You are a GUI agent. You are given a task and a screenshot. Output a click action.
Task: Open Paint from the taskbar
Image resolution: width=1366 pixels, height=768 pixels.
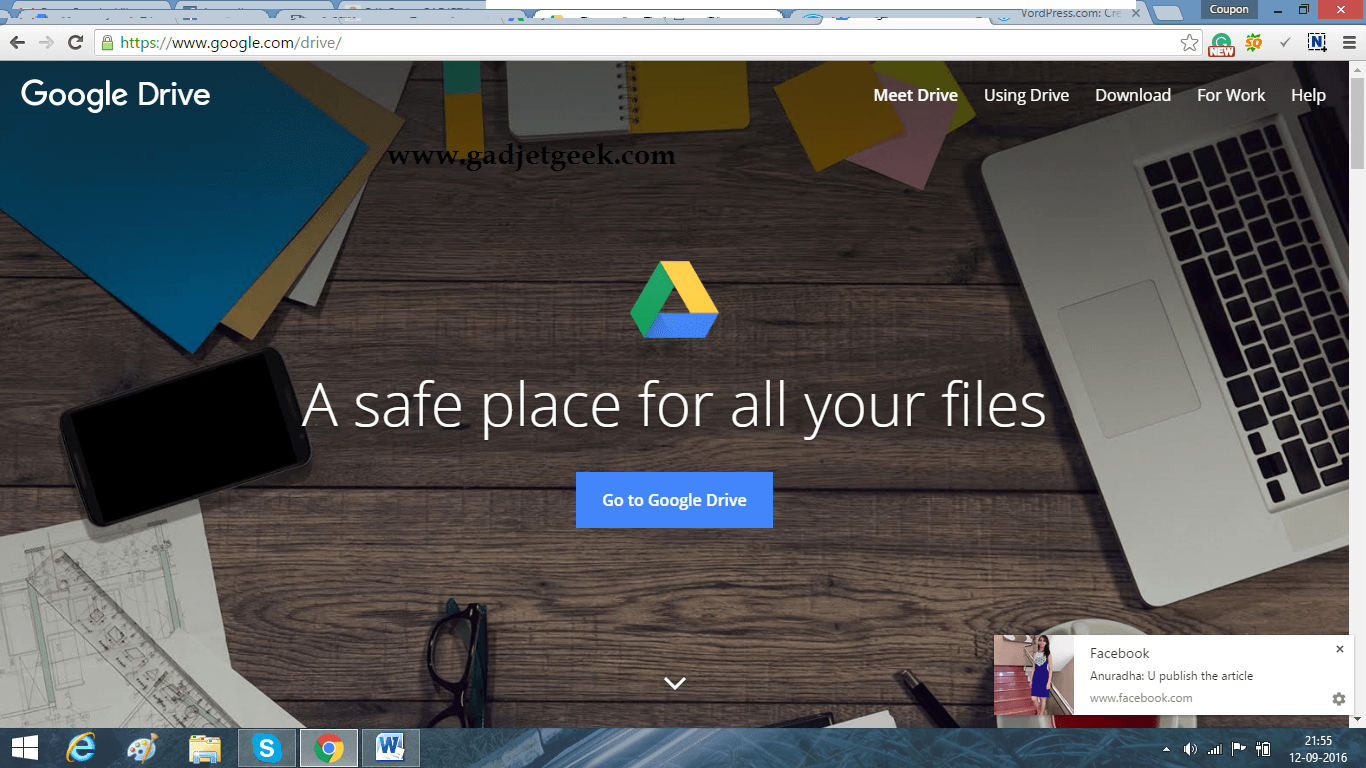tap(143, 748)
